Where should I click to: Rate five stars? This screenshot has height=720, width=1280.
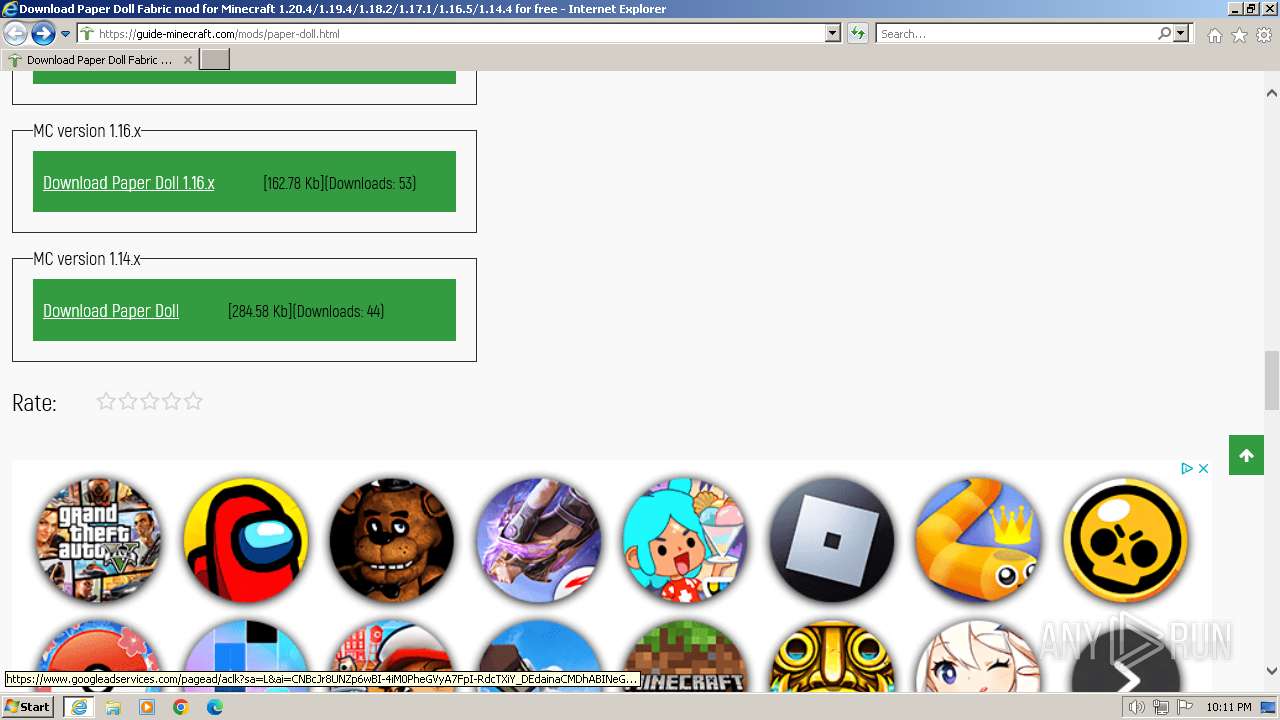(x=194, y=401)
